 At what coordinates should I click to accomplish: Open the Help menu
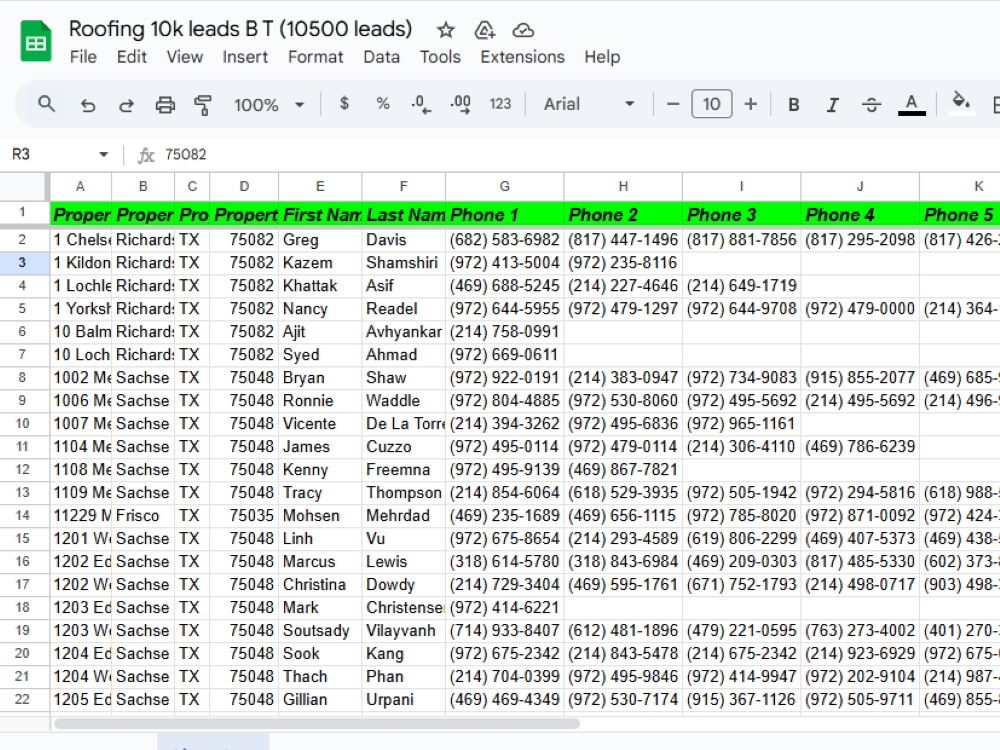tap(602, 57)
